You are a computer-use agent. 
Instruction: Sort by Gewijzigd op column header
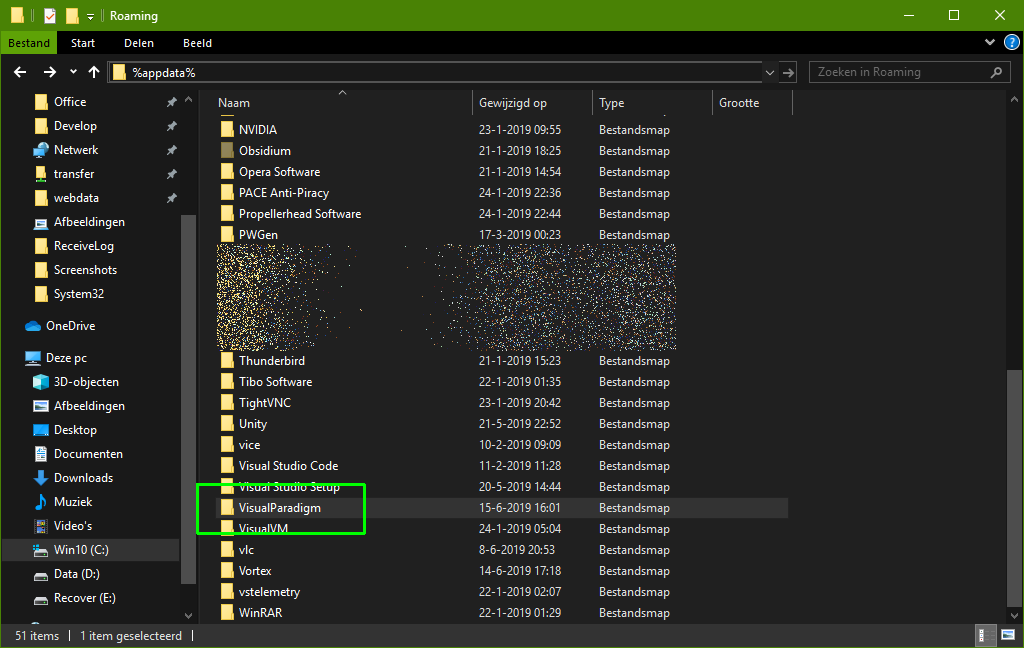click(513, 103)
